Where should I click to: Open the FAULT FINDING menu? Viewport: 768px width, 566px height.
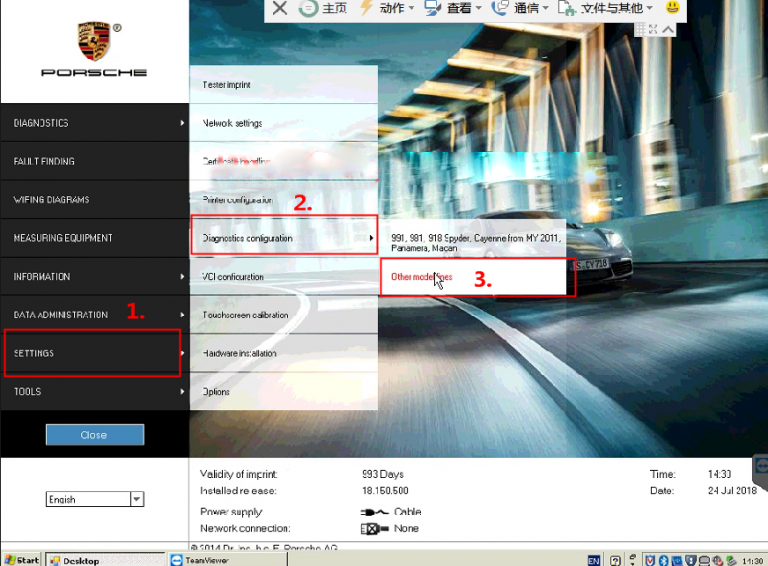(x=95, y=161)
